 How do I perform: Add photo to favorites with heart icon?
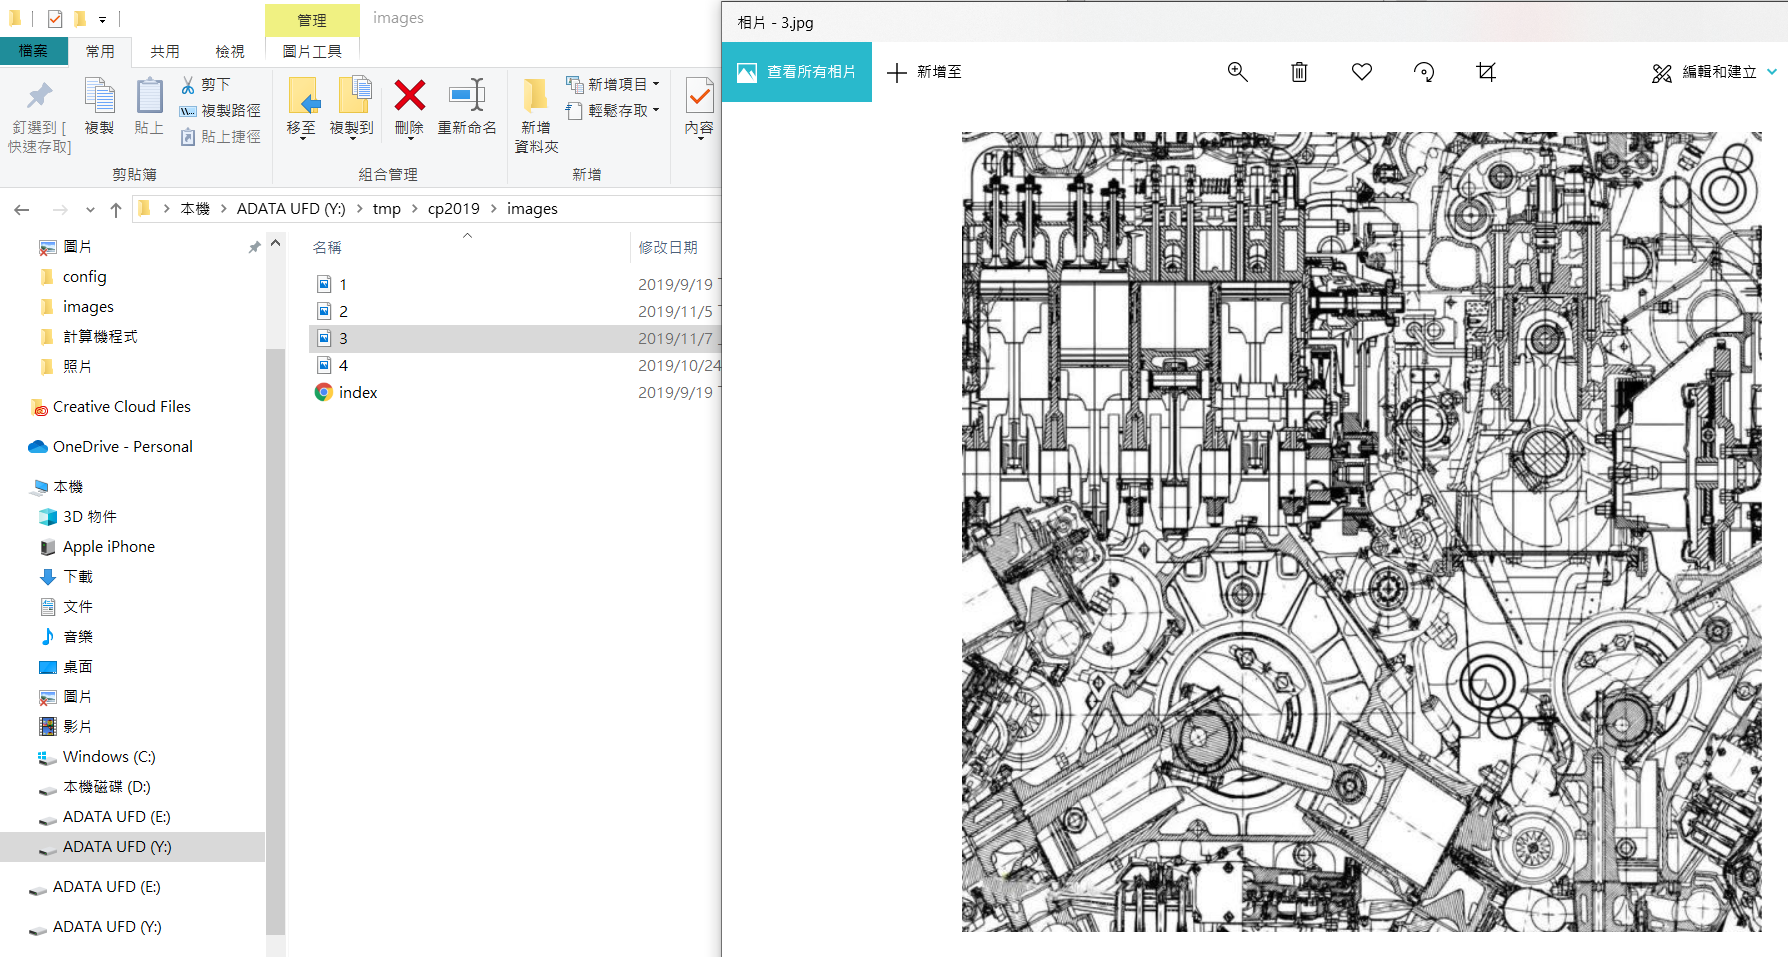coord(1361,72)
